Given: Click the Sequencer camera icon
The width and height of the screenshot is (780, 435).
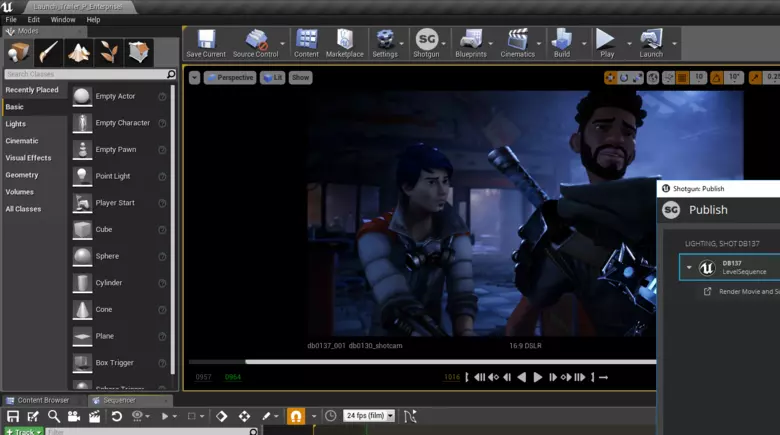Looking at the screenshot, I should point(74,416).
